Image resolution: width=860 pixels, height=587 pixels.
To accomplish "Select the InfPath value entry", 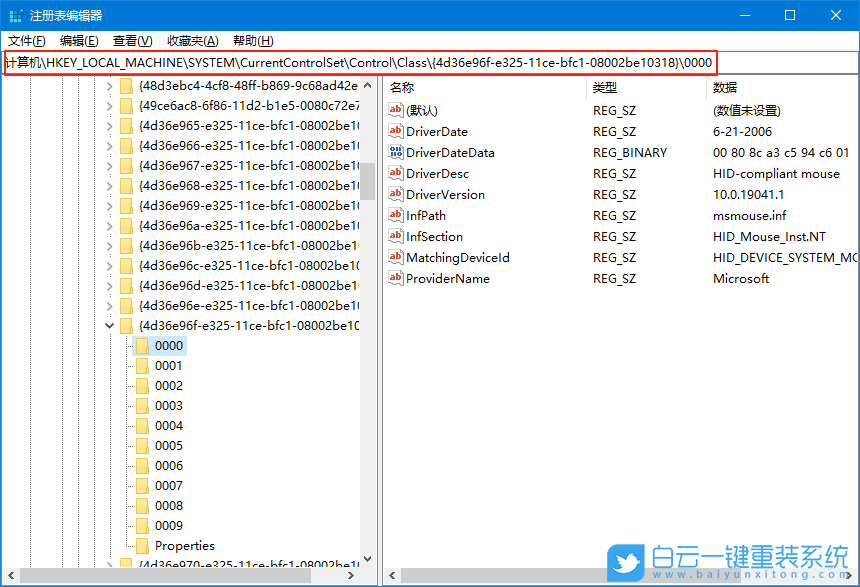I will coord(428,215).
